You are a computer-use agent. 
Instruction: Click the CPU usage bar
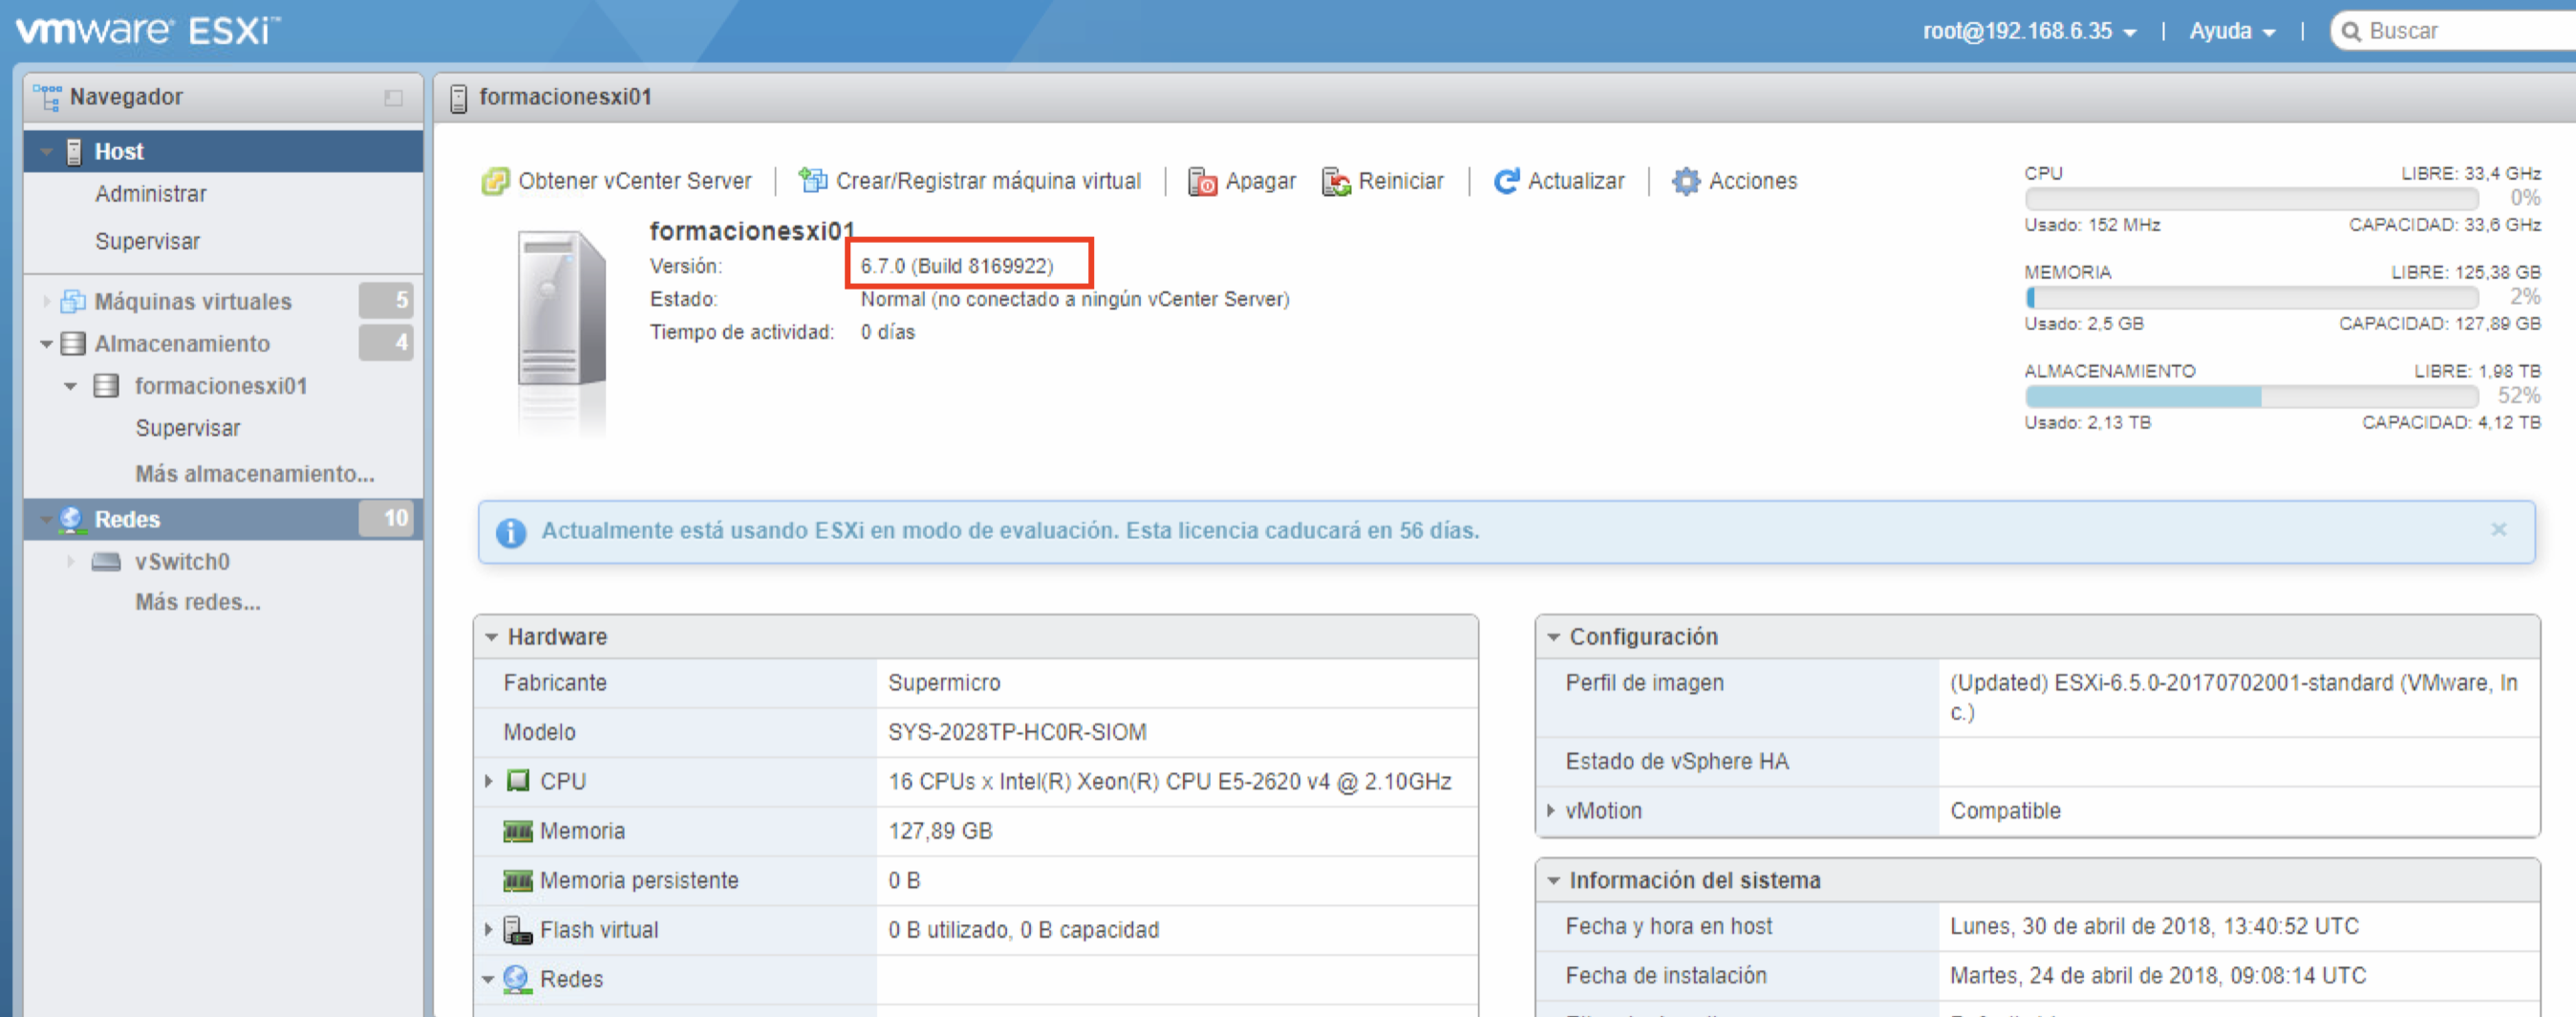2252,198
